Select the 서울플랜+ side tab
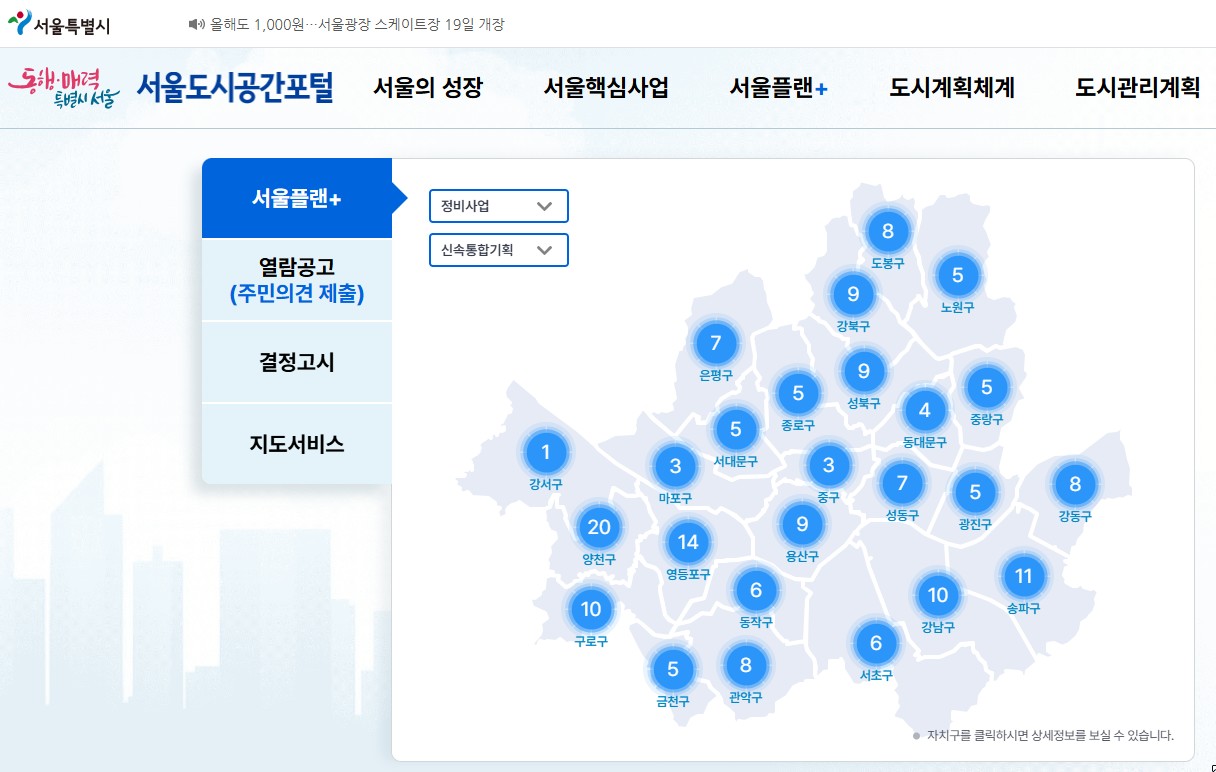Viewport: 1216px width, 772px height. click(297, 198)
